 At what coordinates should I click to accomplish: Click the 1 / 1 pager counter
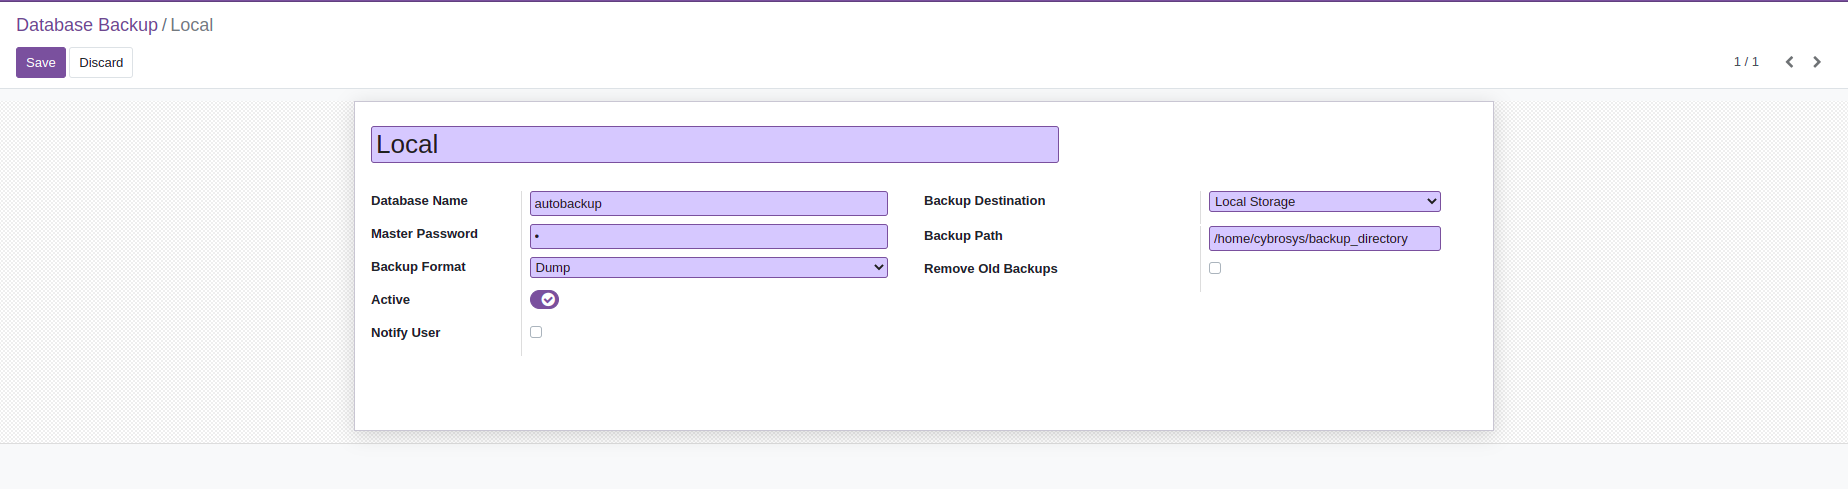(x=1746, y=62)
